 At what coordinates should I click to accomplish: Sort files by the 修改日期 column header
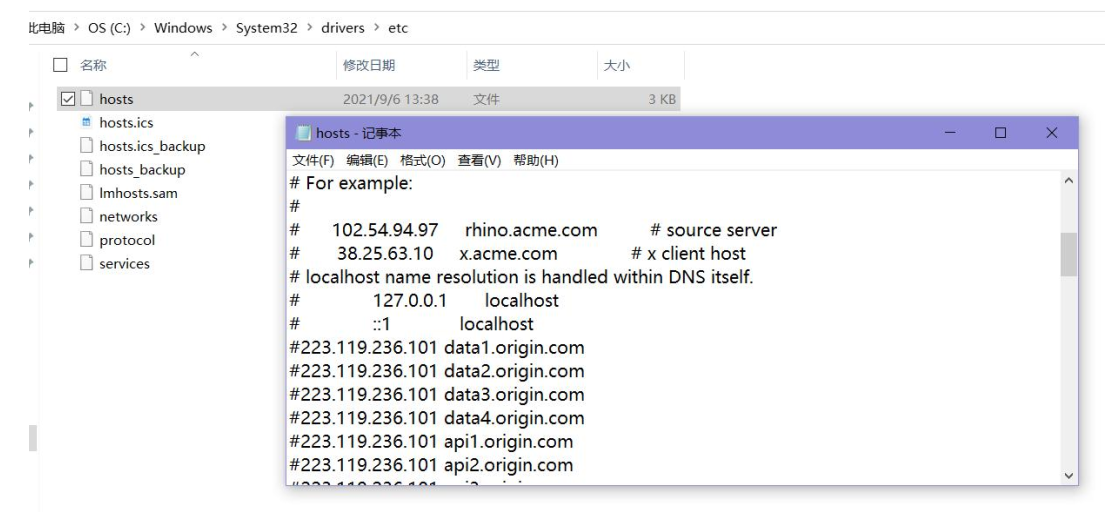[x=369, y=65]
